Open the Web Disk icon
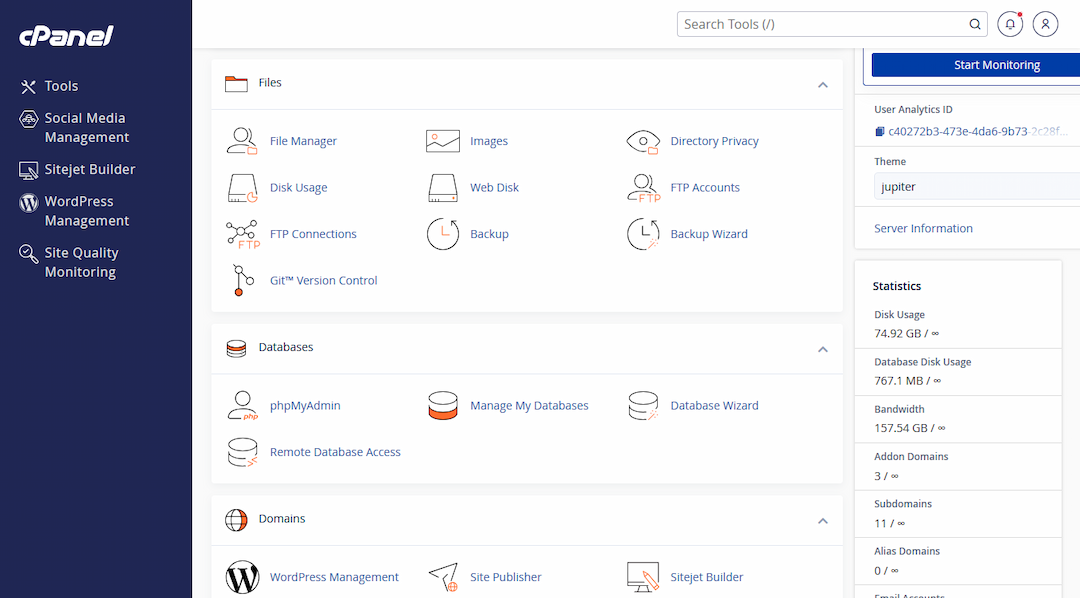Viewport: 1080px width, 598px height. click(442, 187)
